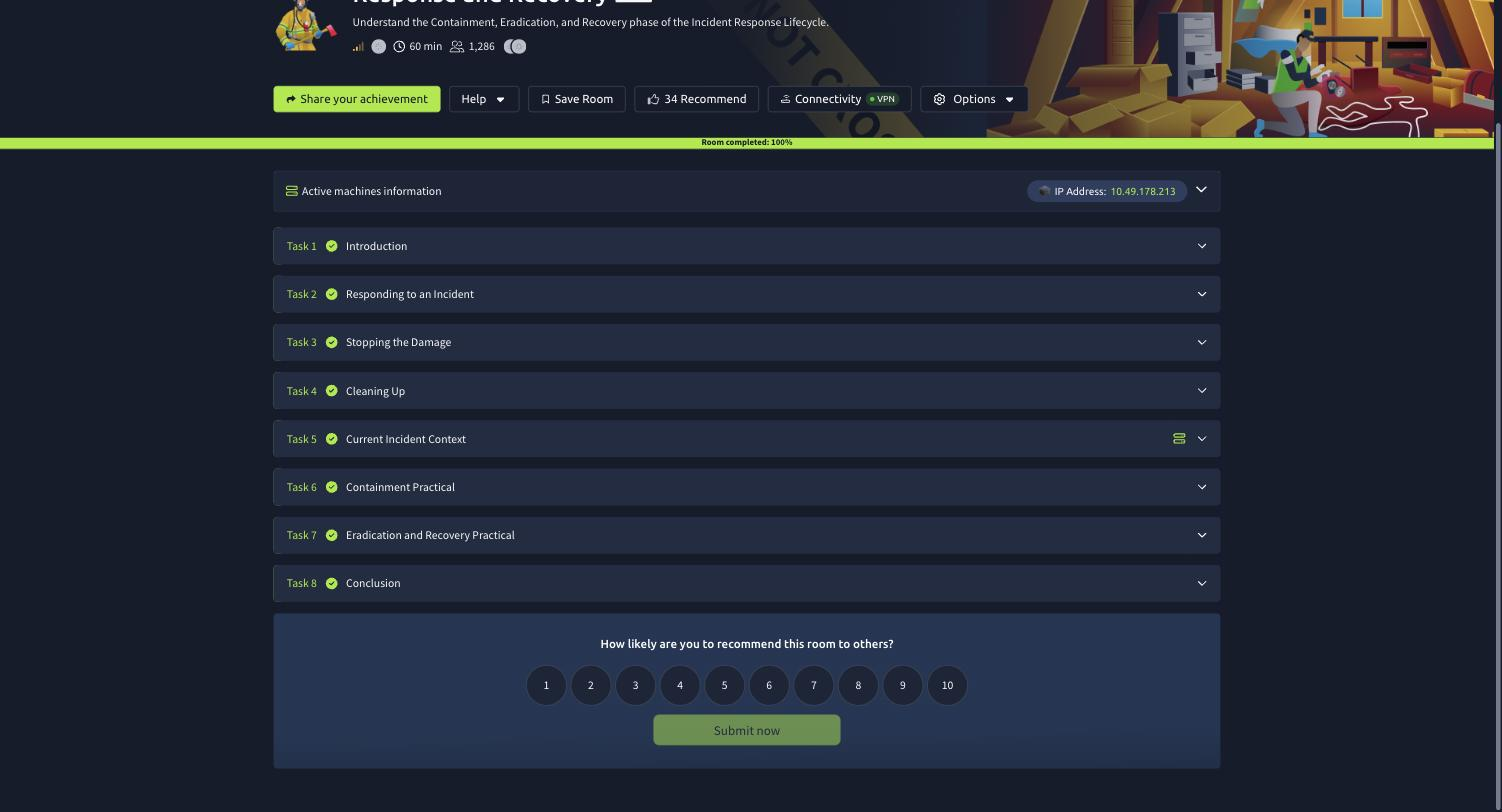Click the bookmark icon in Save Room
1502x812 pixels.
(x=545, y=99)
